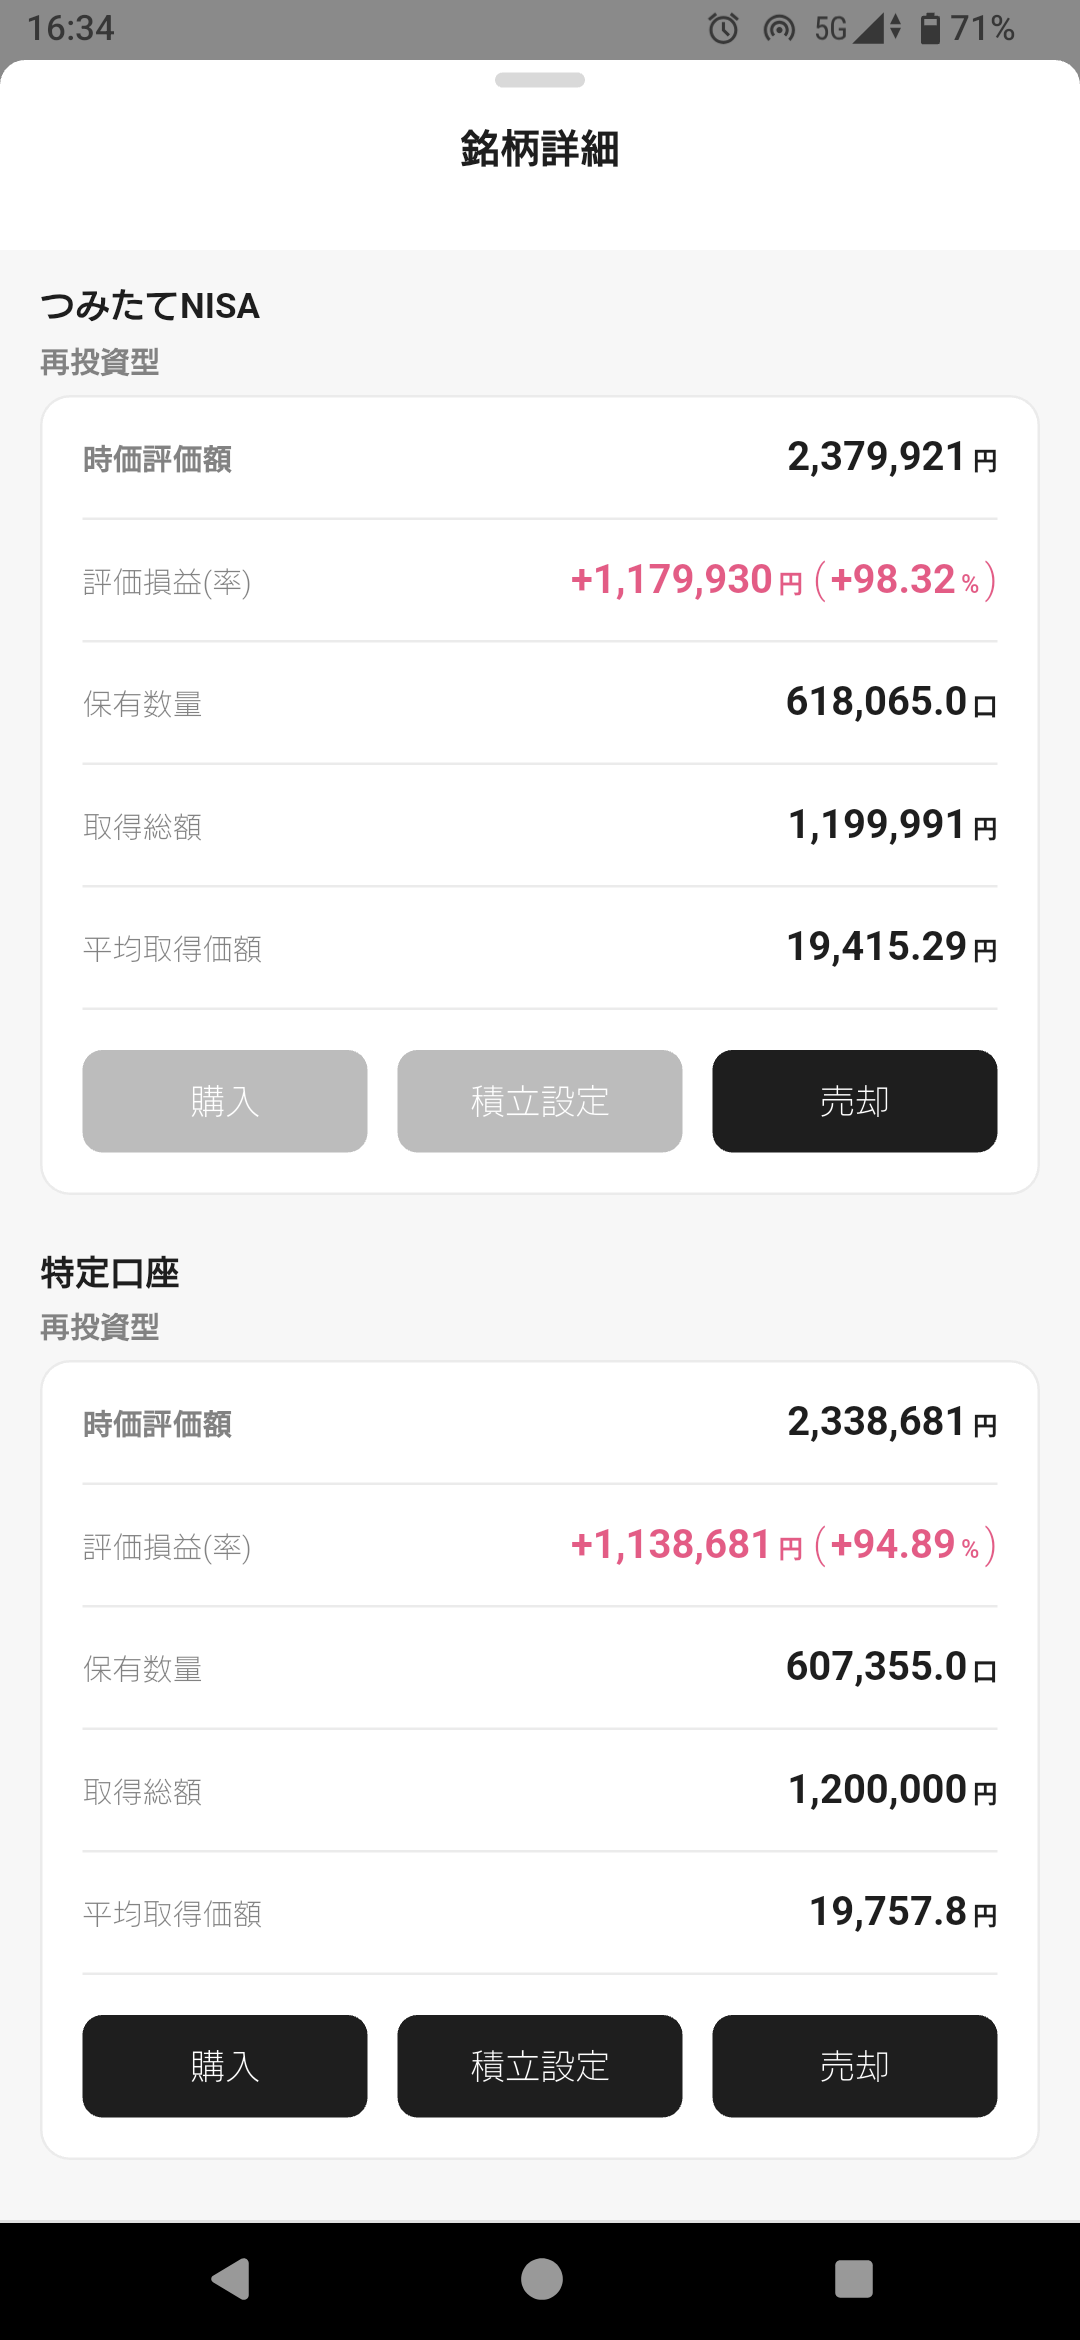Screen dimensions: 1080x2340
Task: Tap the 銘柄詳細 page title
Action: pyautogui.click(x=540, y=149)
